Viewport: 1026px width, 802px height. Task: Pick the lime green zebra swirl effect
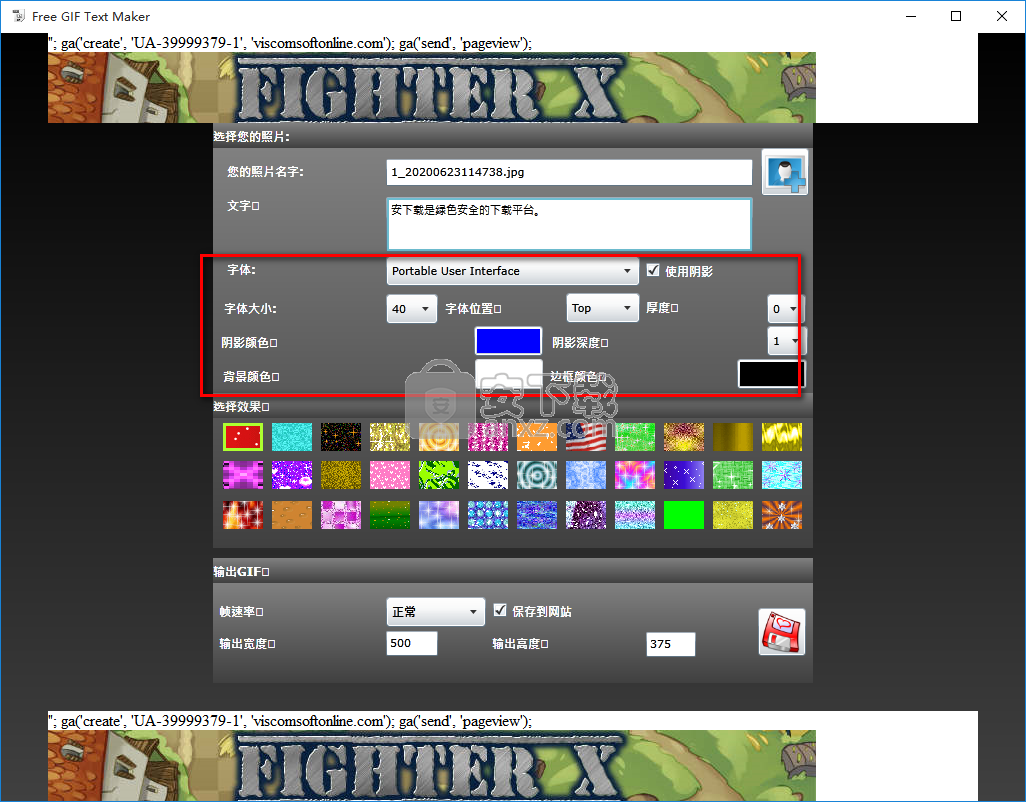tap(439, 476)
